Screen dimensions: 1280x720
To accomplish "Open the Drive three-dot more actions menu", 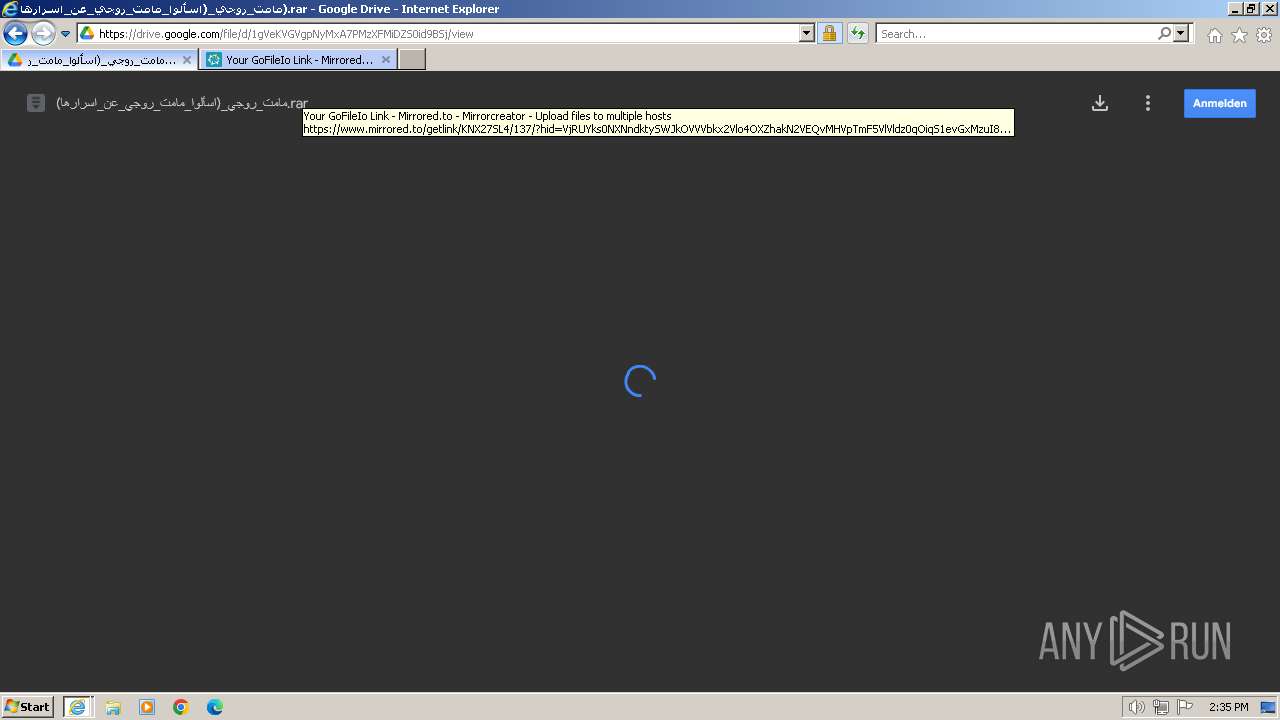I will [1148, 103].
